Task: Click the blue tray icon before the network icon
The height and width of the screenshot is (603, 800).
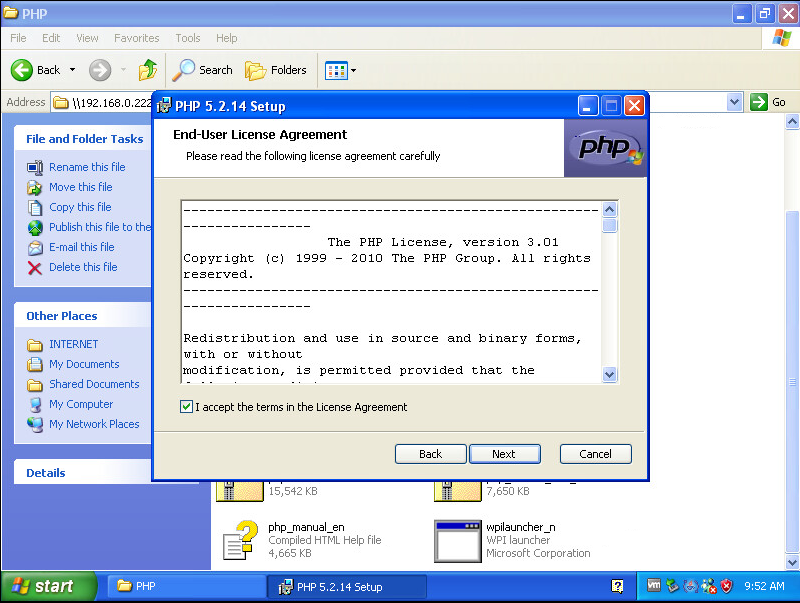Action: [691, 586]
